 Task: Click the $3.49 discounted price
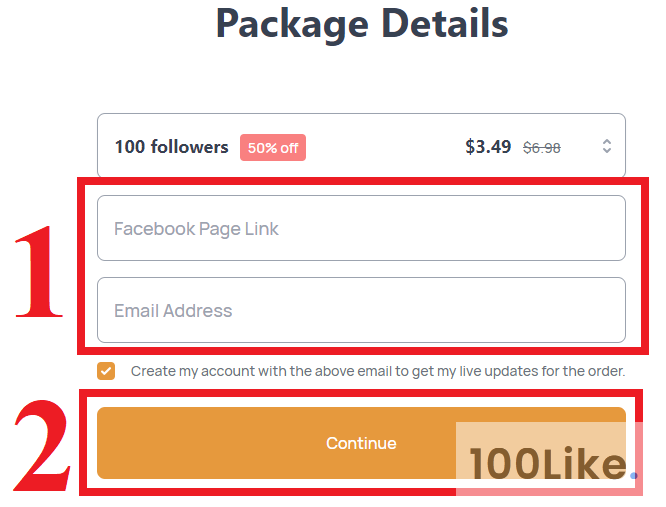(488, 147)
